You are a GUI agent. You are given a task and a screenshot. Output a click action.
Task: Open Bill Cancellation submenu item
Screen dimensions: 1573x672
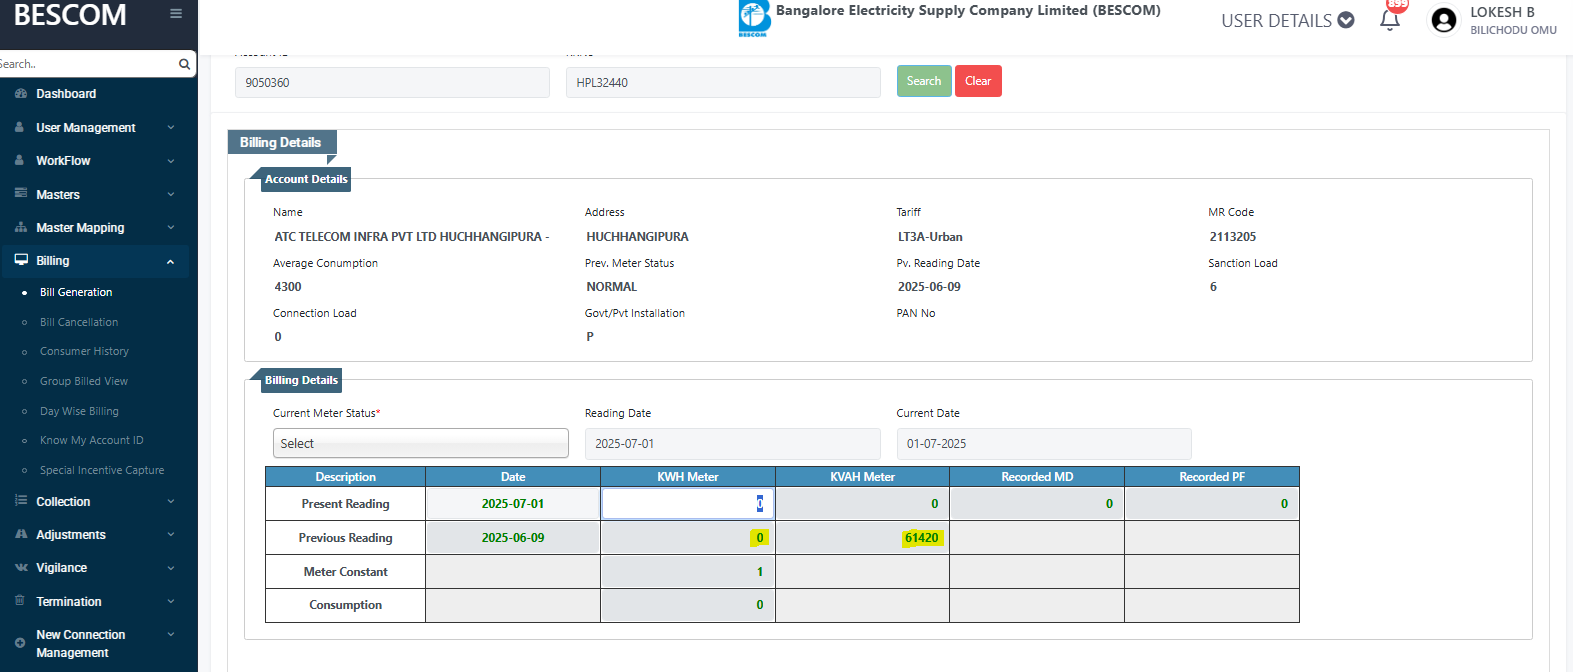click(x=79, y=322)
